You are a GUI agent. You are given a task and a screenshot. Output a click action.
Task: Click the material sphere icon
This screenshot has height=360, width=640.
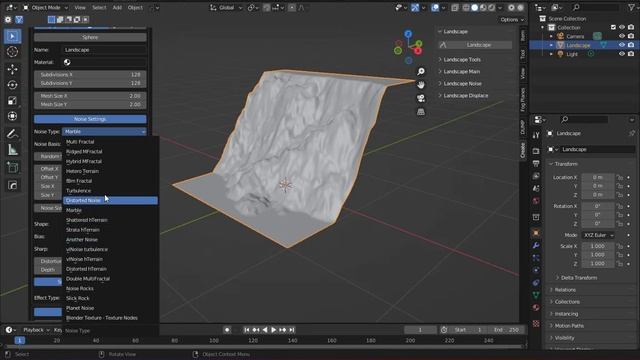pos(67,62)
